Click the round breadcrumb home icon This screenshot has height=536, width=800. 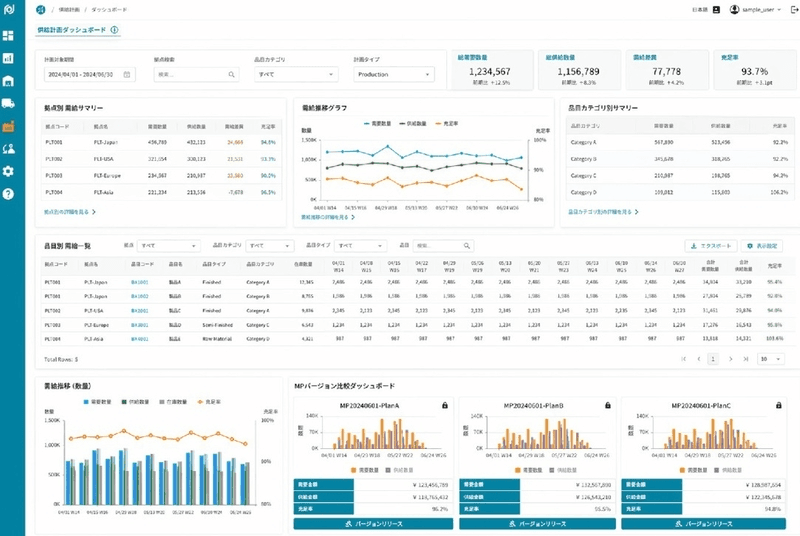tap(41, 10)
